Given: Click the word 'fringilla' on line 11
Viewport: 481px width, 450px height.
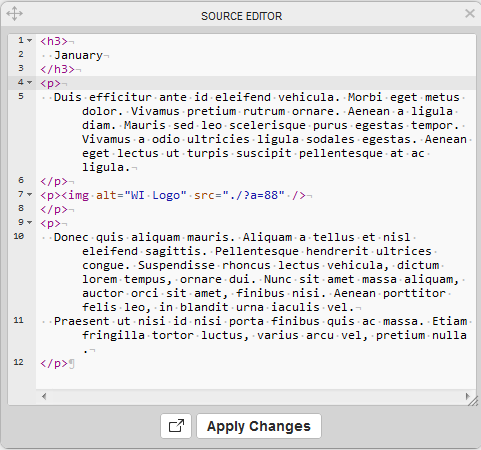Looking at the screenshot, I should [113, 335].
